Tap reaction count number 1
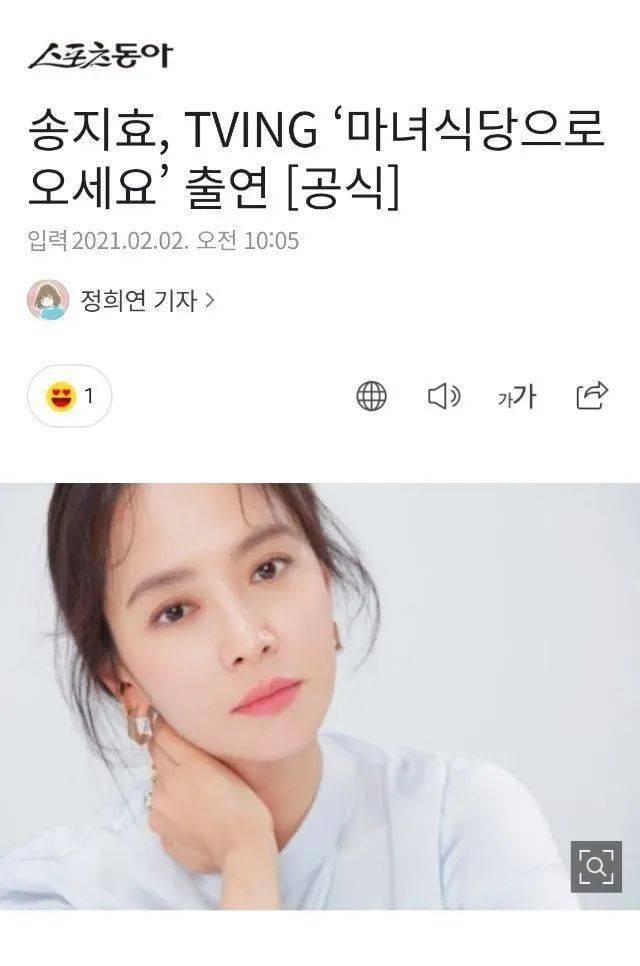640x966 pixels. (89, 396)
